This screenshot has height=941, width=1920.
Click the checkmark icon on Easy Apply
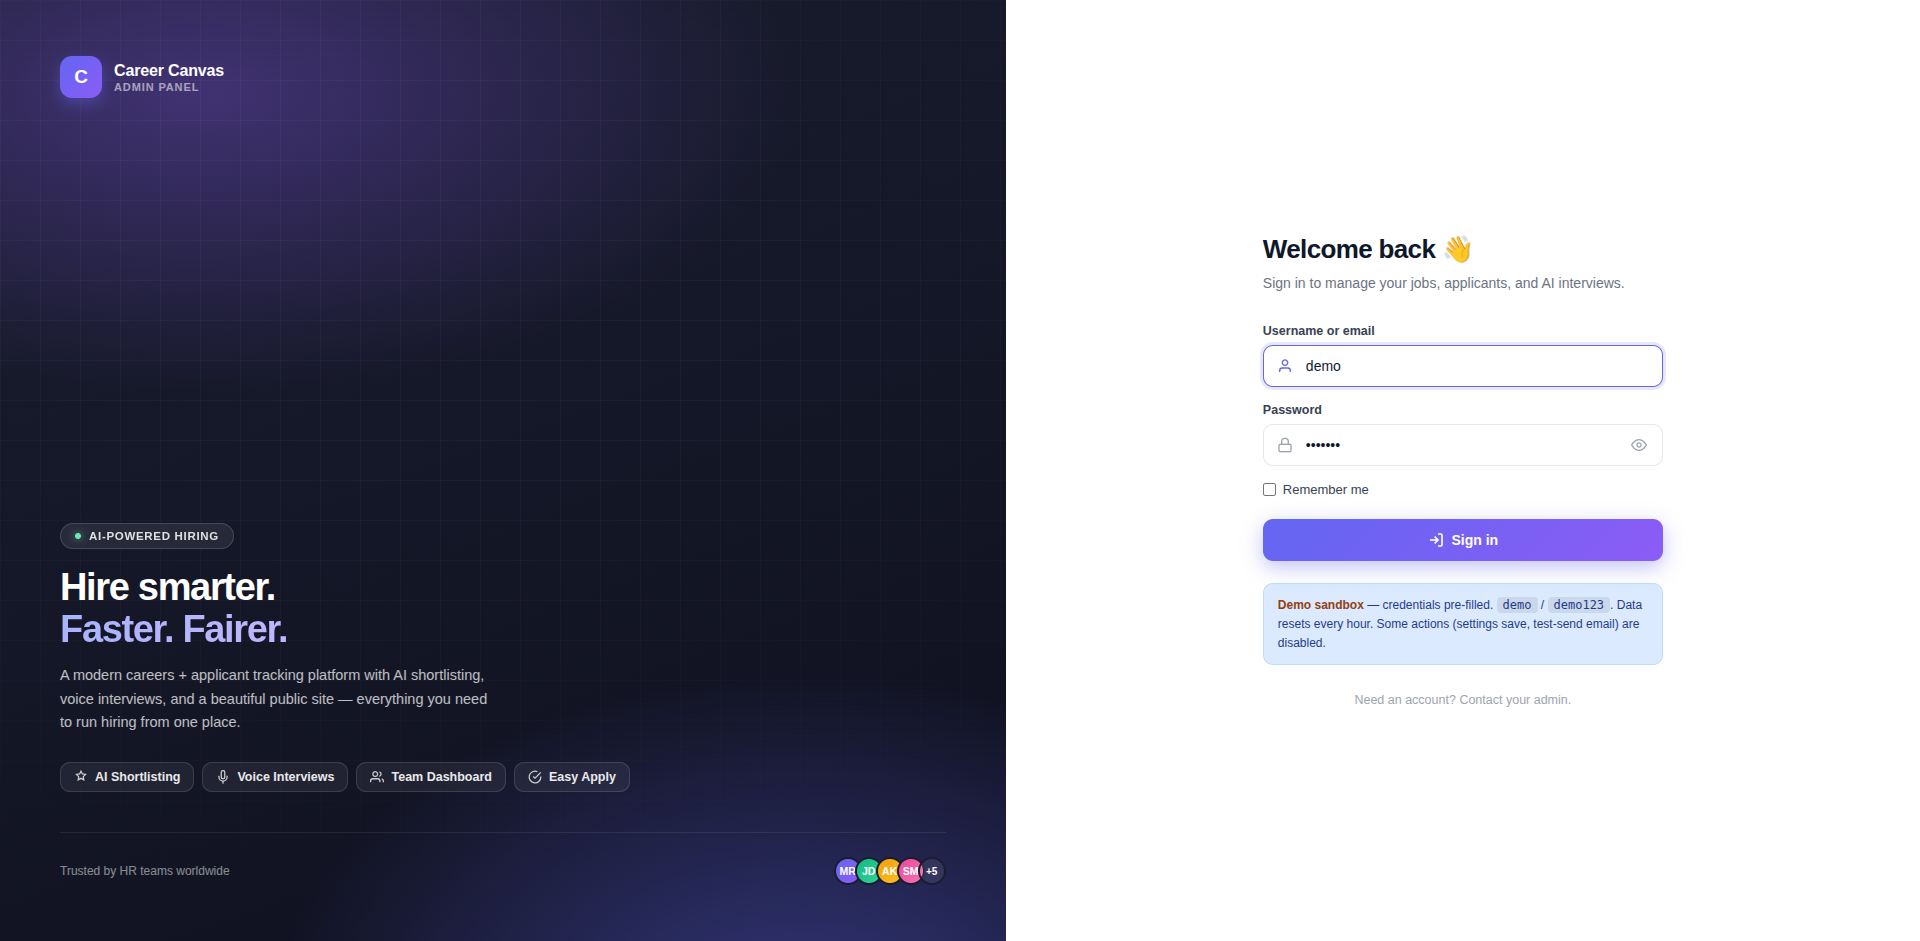[535, 777]
